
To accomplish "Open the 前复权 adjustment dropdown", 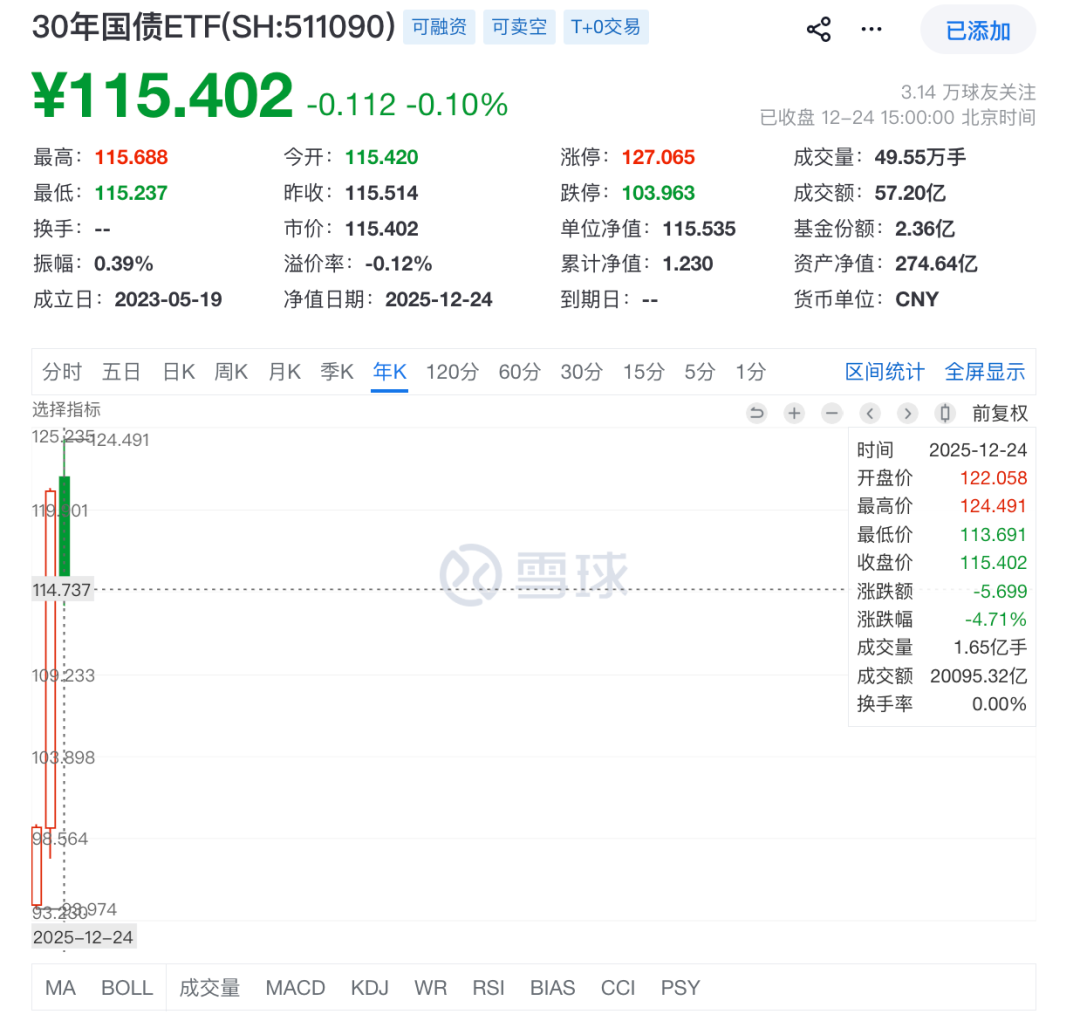I will pyautogui.click(x=999, y=413).
